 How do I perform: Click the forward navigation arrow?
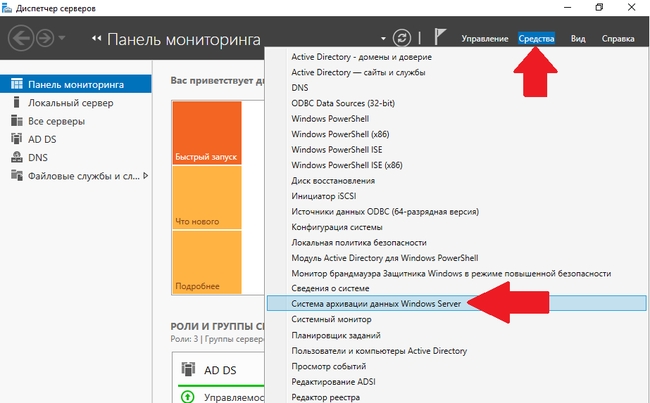point(45,38)
